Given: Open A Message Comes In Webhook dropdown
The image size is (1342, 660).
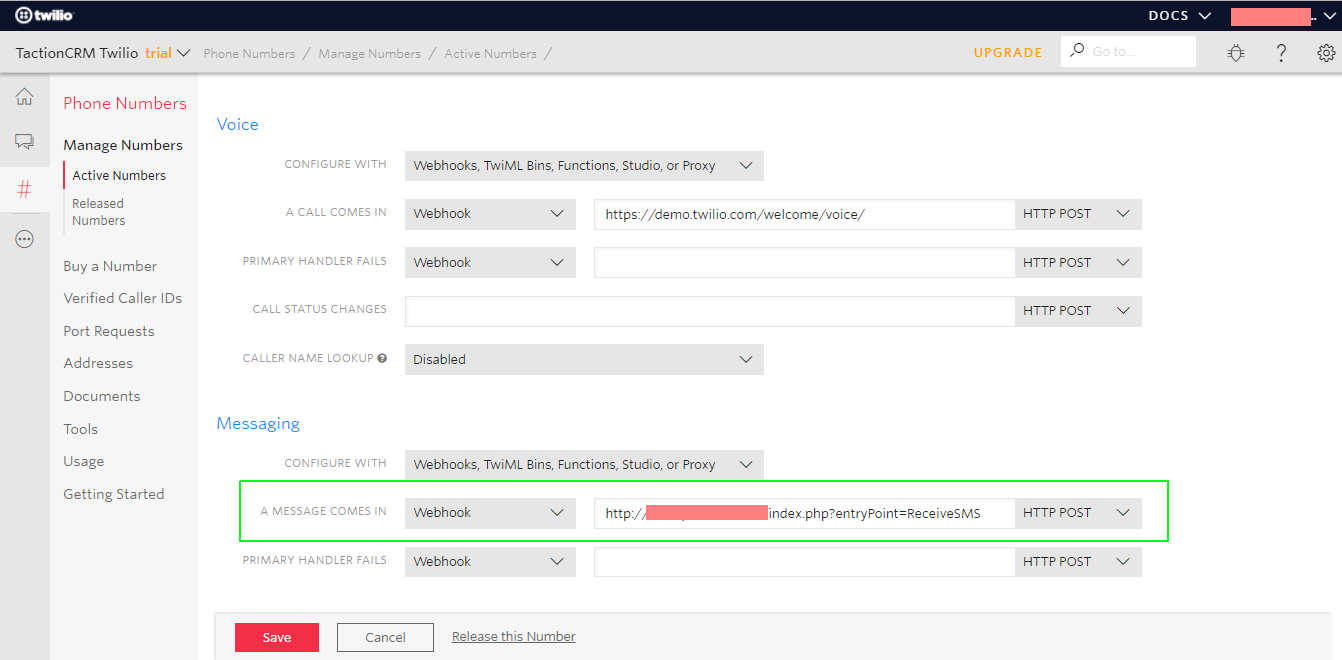Looking at the screenshot, I should point(490,513).
